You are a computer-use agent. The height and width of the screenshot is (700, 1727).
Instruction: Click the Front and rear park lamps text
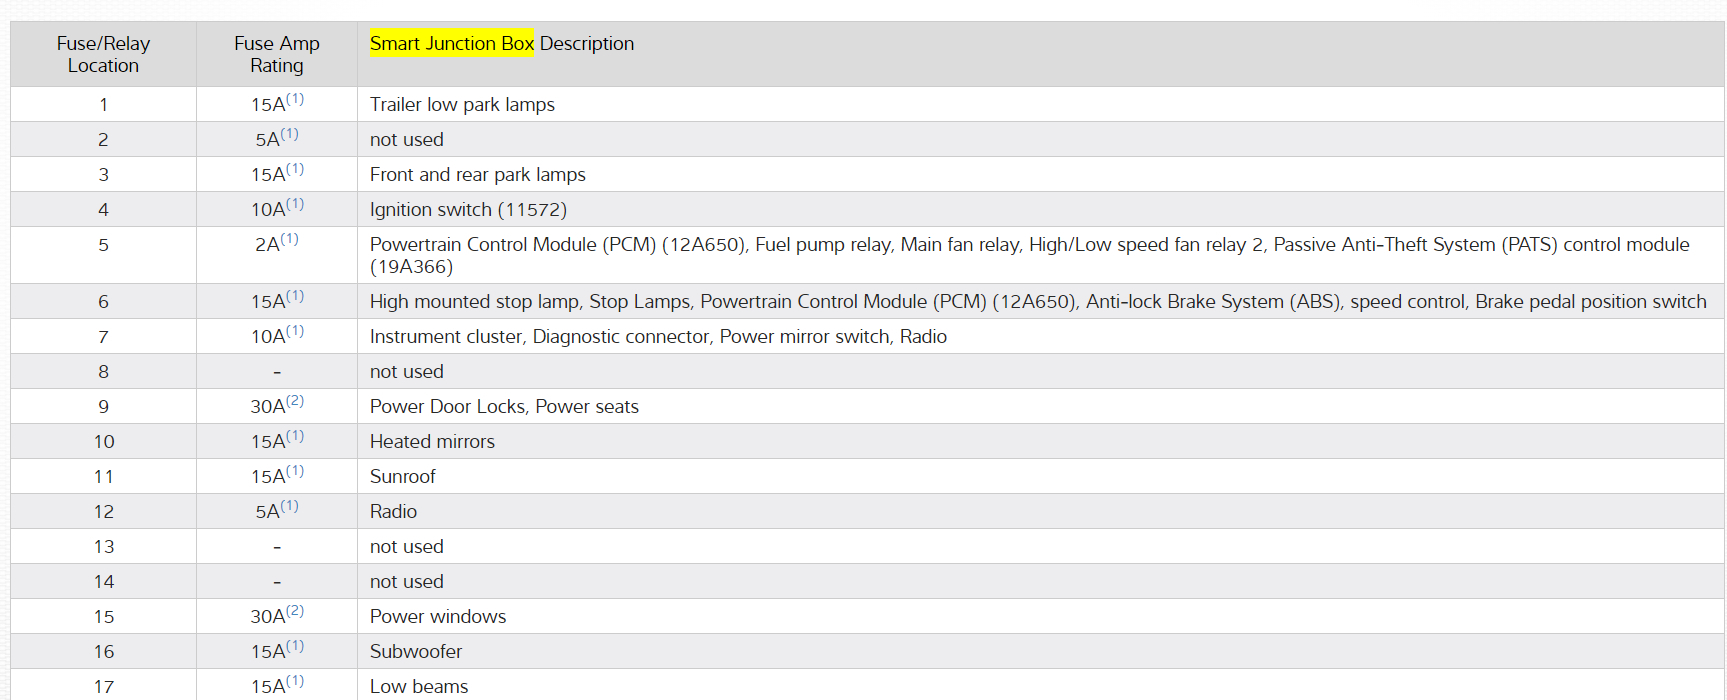pyautogui.click(x=477, y=175)
